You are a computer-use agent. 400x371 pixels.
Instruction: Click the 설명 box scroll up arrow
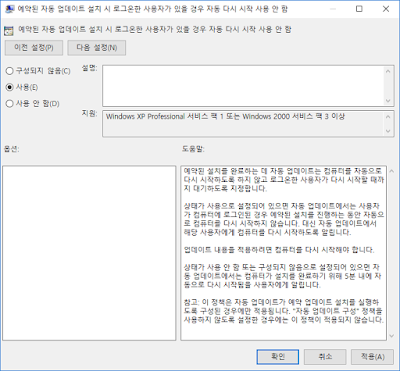point(388,71)
